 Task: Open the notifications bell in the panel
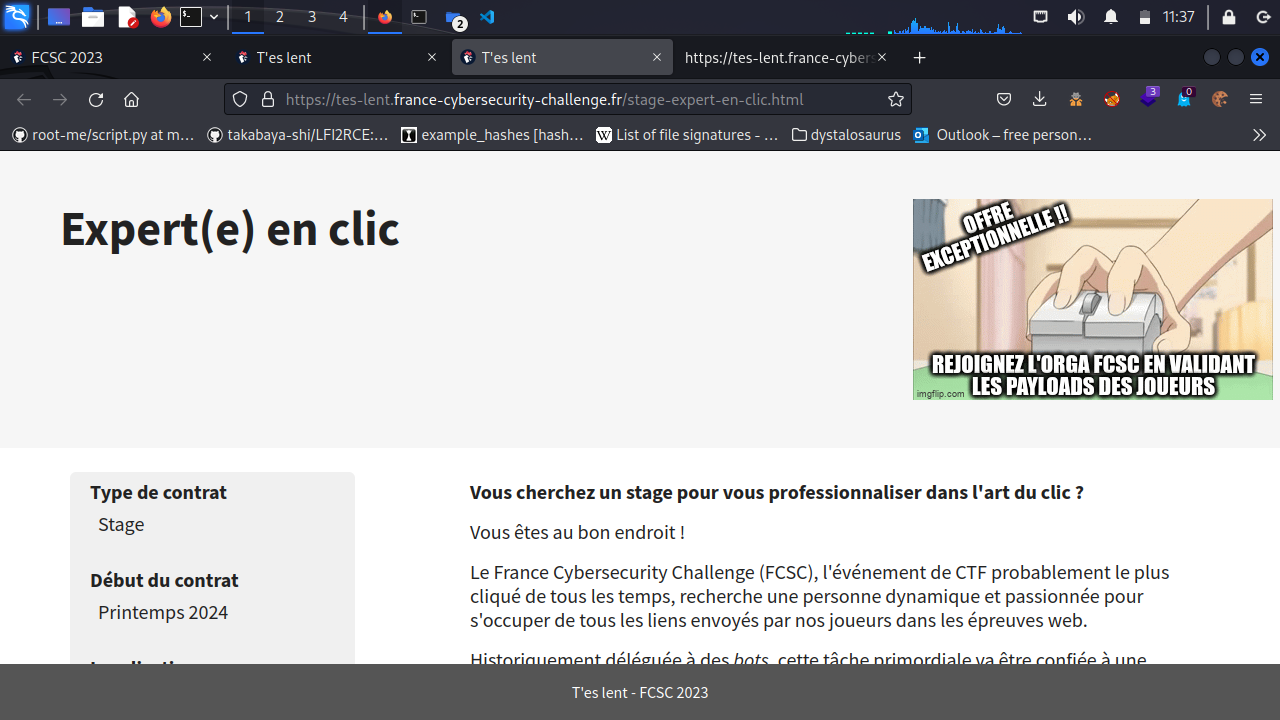(x=1111, y=17)
